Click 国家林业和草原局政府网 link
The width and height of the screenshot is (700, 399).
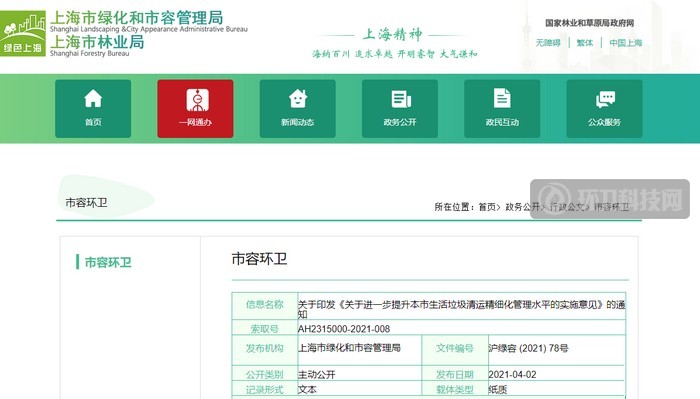point(589,23)
